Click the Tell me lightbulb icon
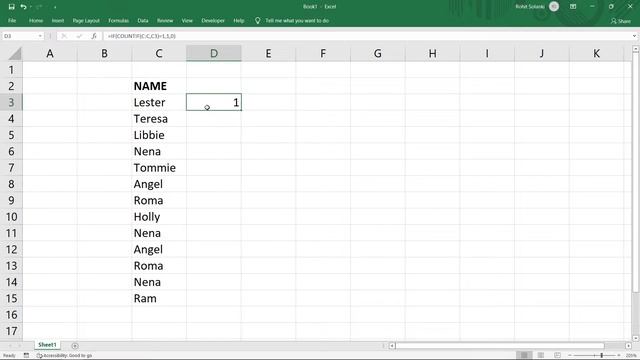640x360 pixels. pyautogui.click(x=258, y=20)
